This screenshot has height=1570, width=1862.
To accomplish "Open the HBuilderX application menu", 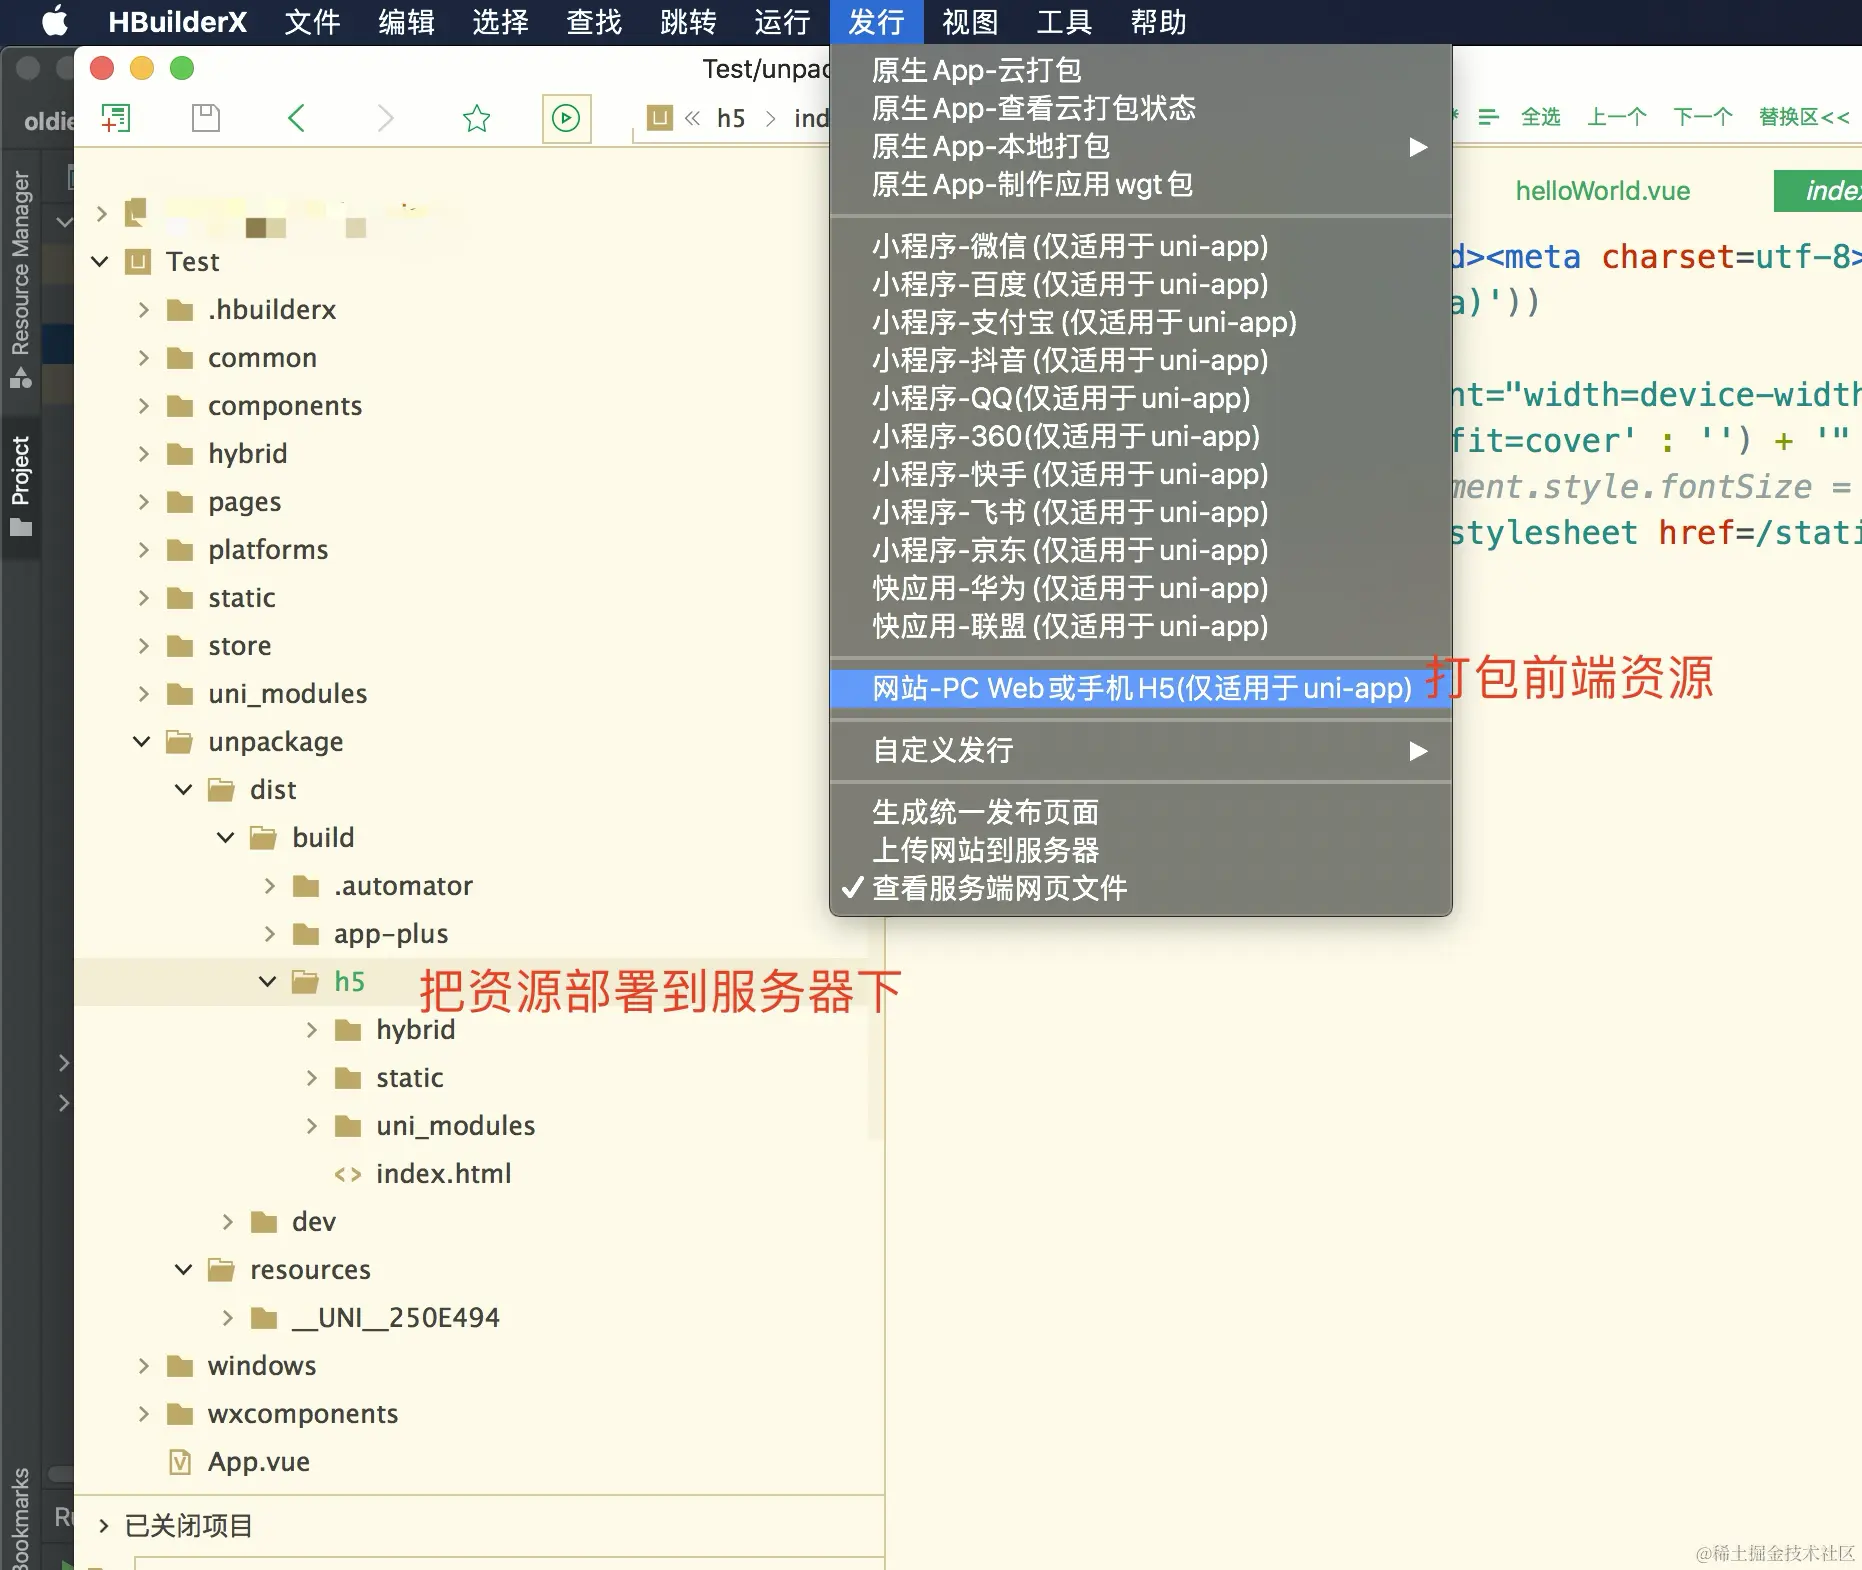I will click(x=177, y=22).
